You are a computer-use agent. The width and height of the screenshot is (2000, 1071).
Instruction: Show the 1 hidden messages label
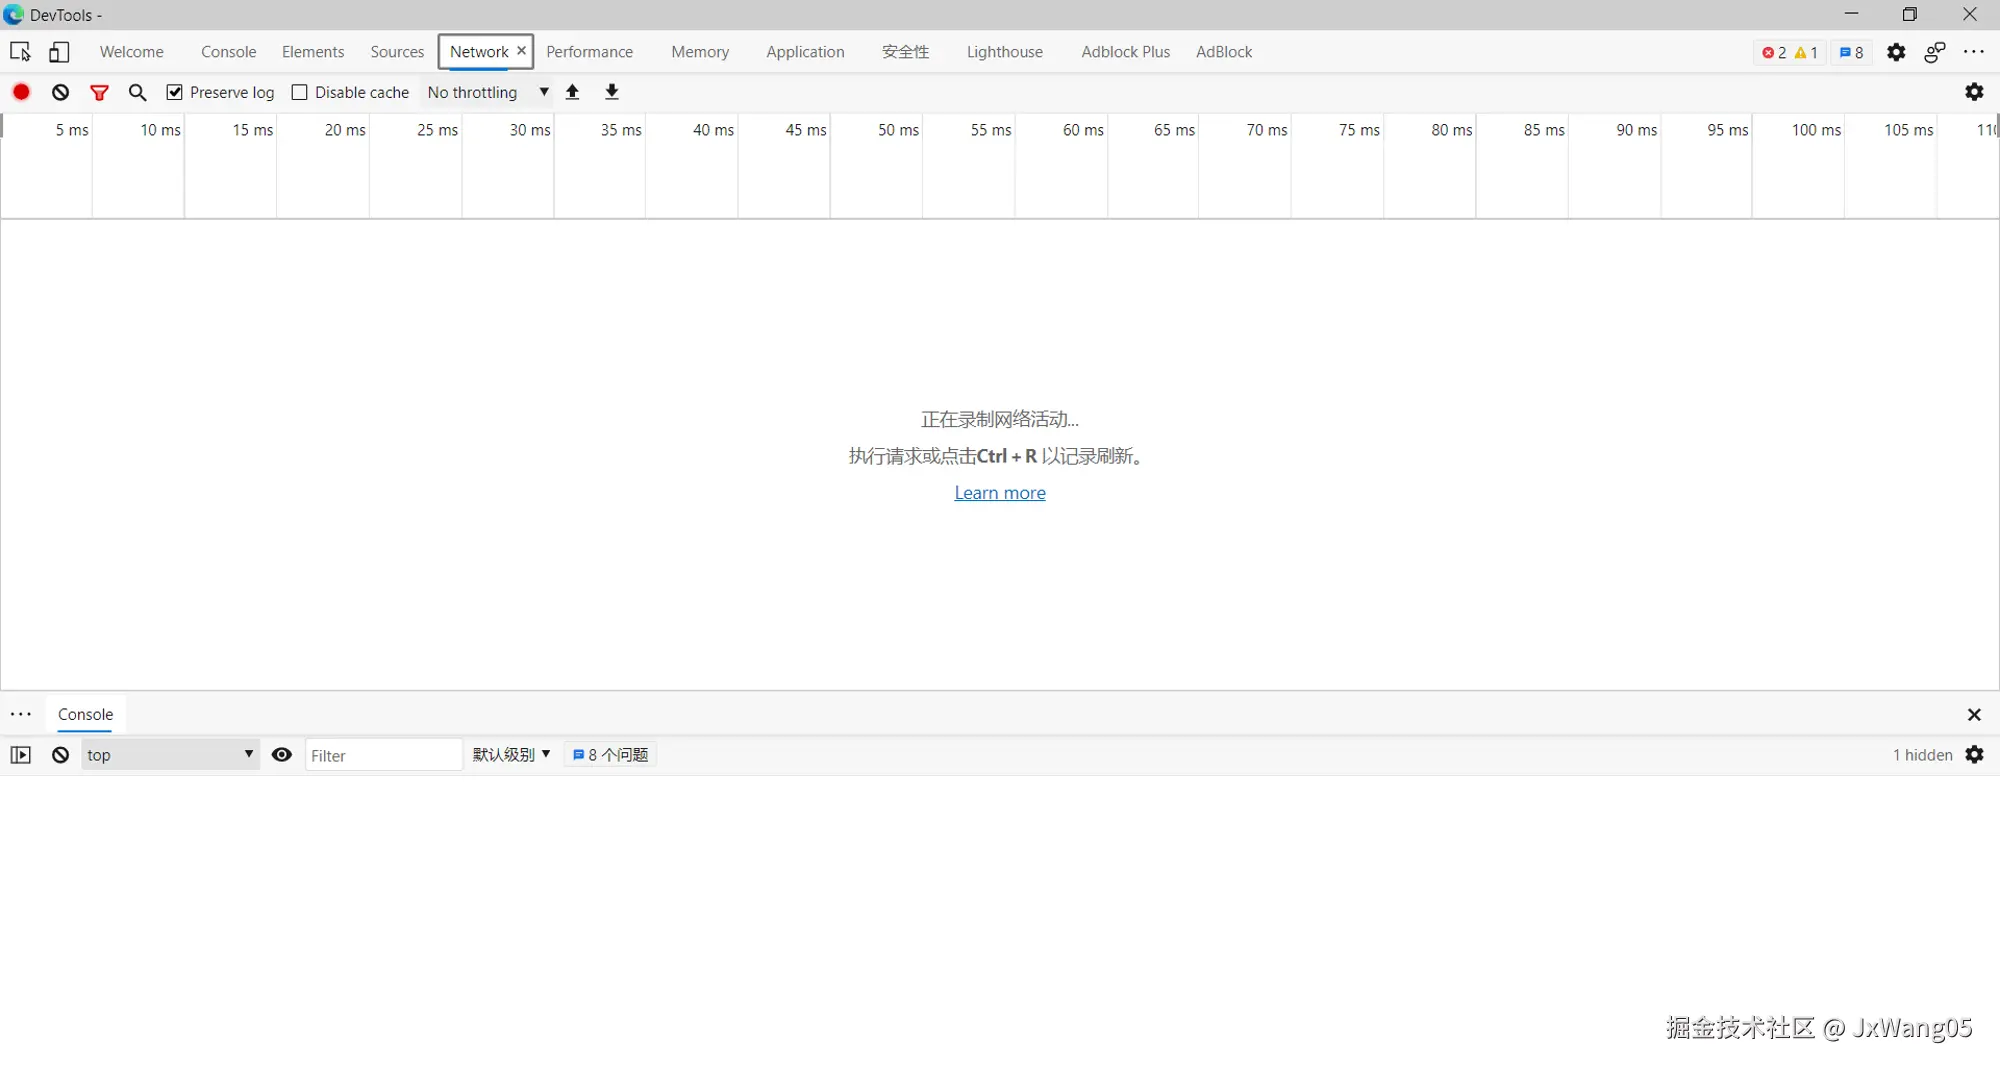(1922, 755)
